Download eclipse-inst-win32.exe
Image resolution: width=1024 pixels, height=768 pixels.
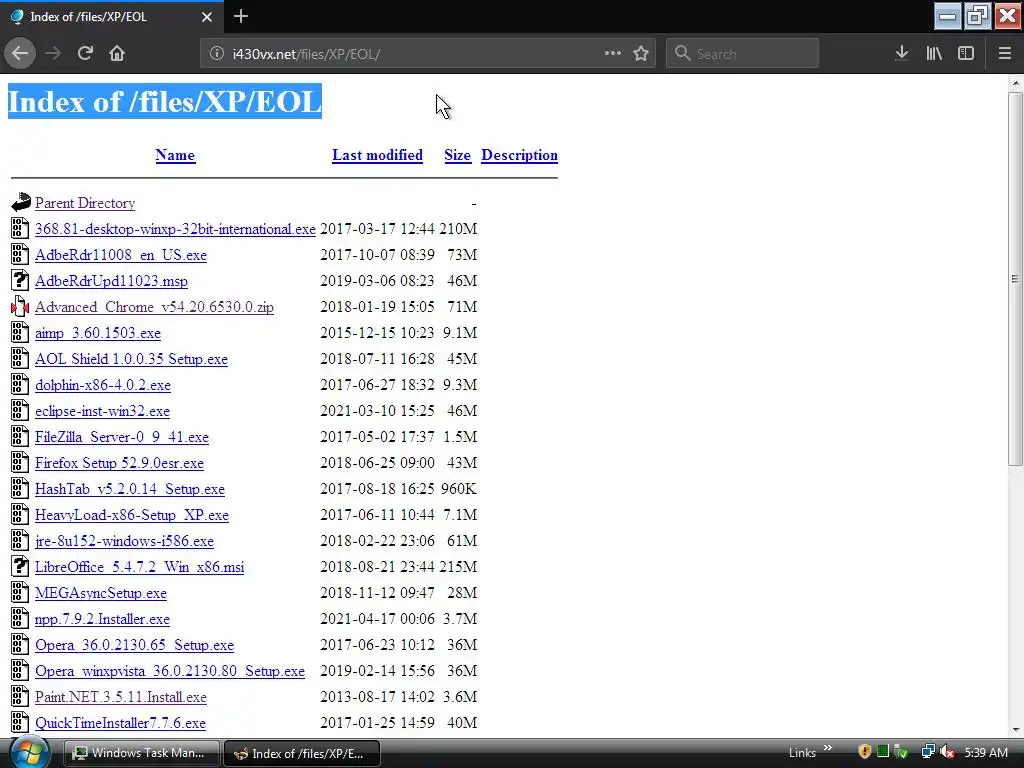coord(103,411)
